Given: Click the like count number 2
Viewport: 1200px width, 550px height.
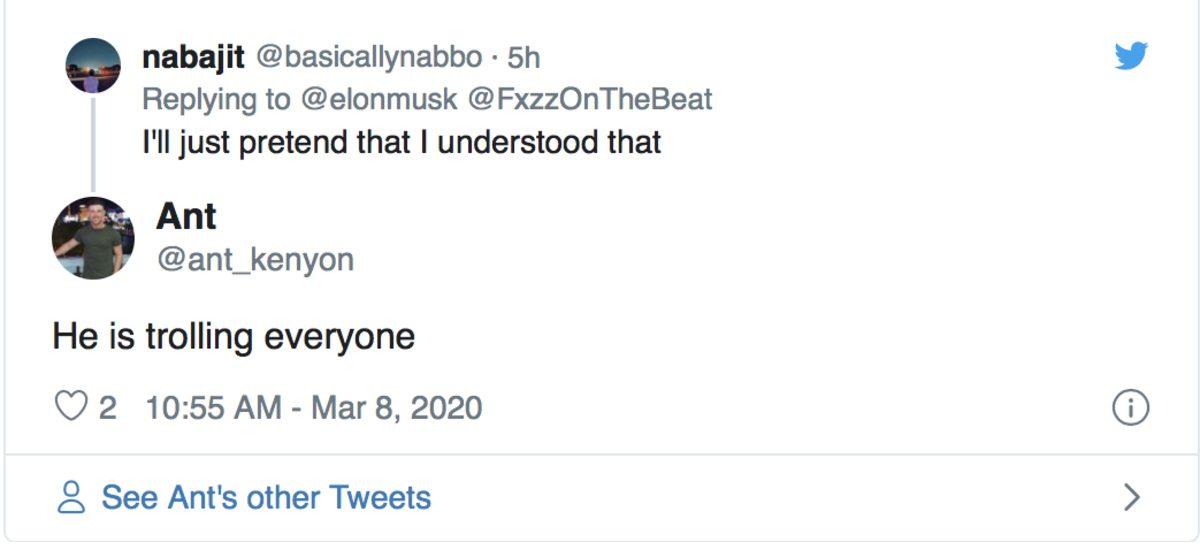Looking at the screenshot, I should point(107,408).
